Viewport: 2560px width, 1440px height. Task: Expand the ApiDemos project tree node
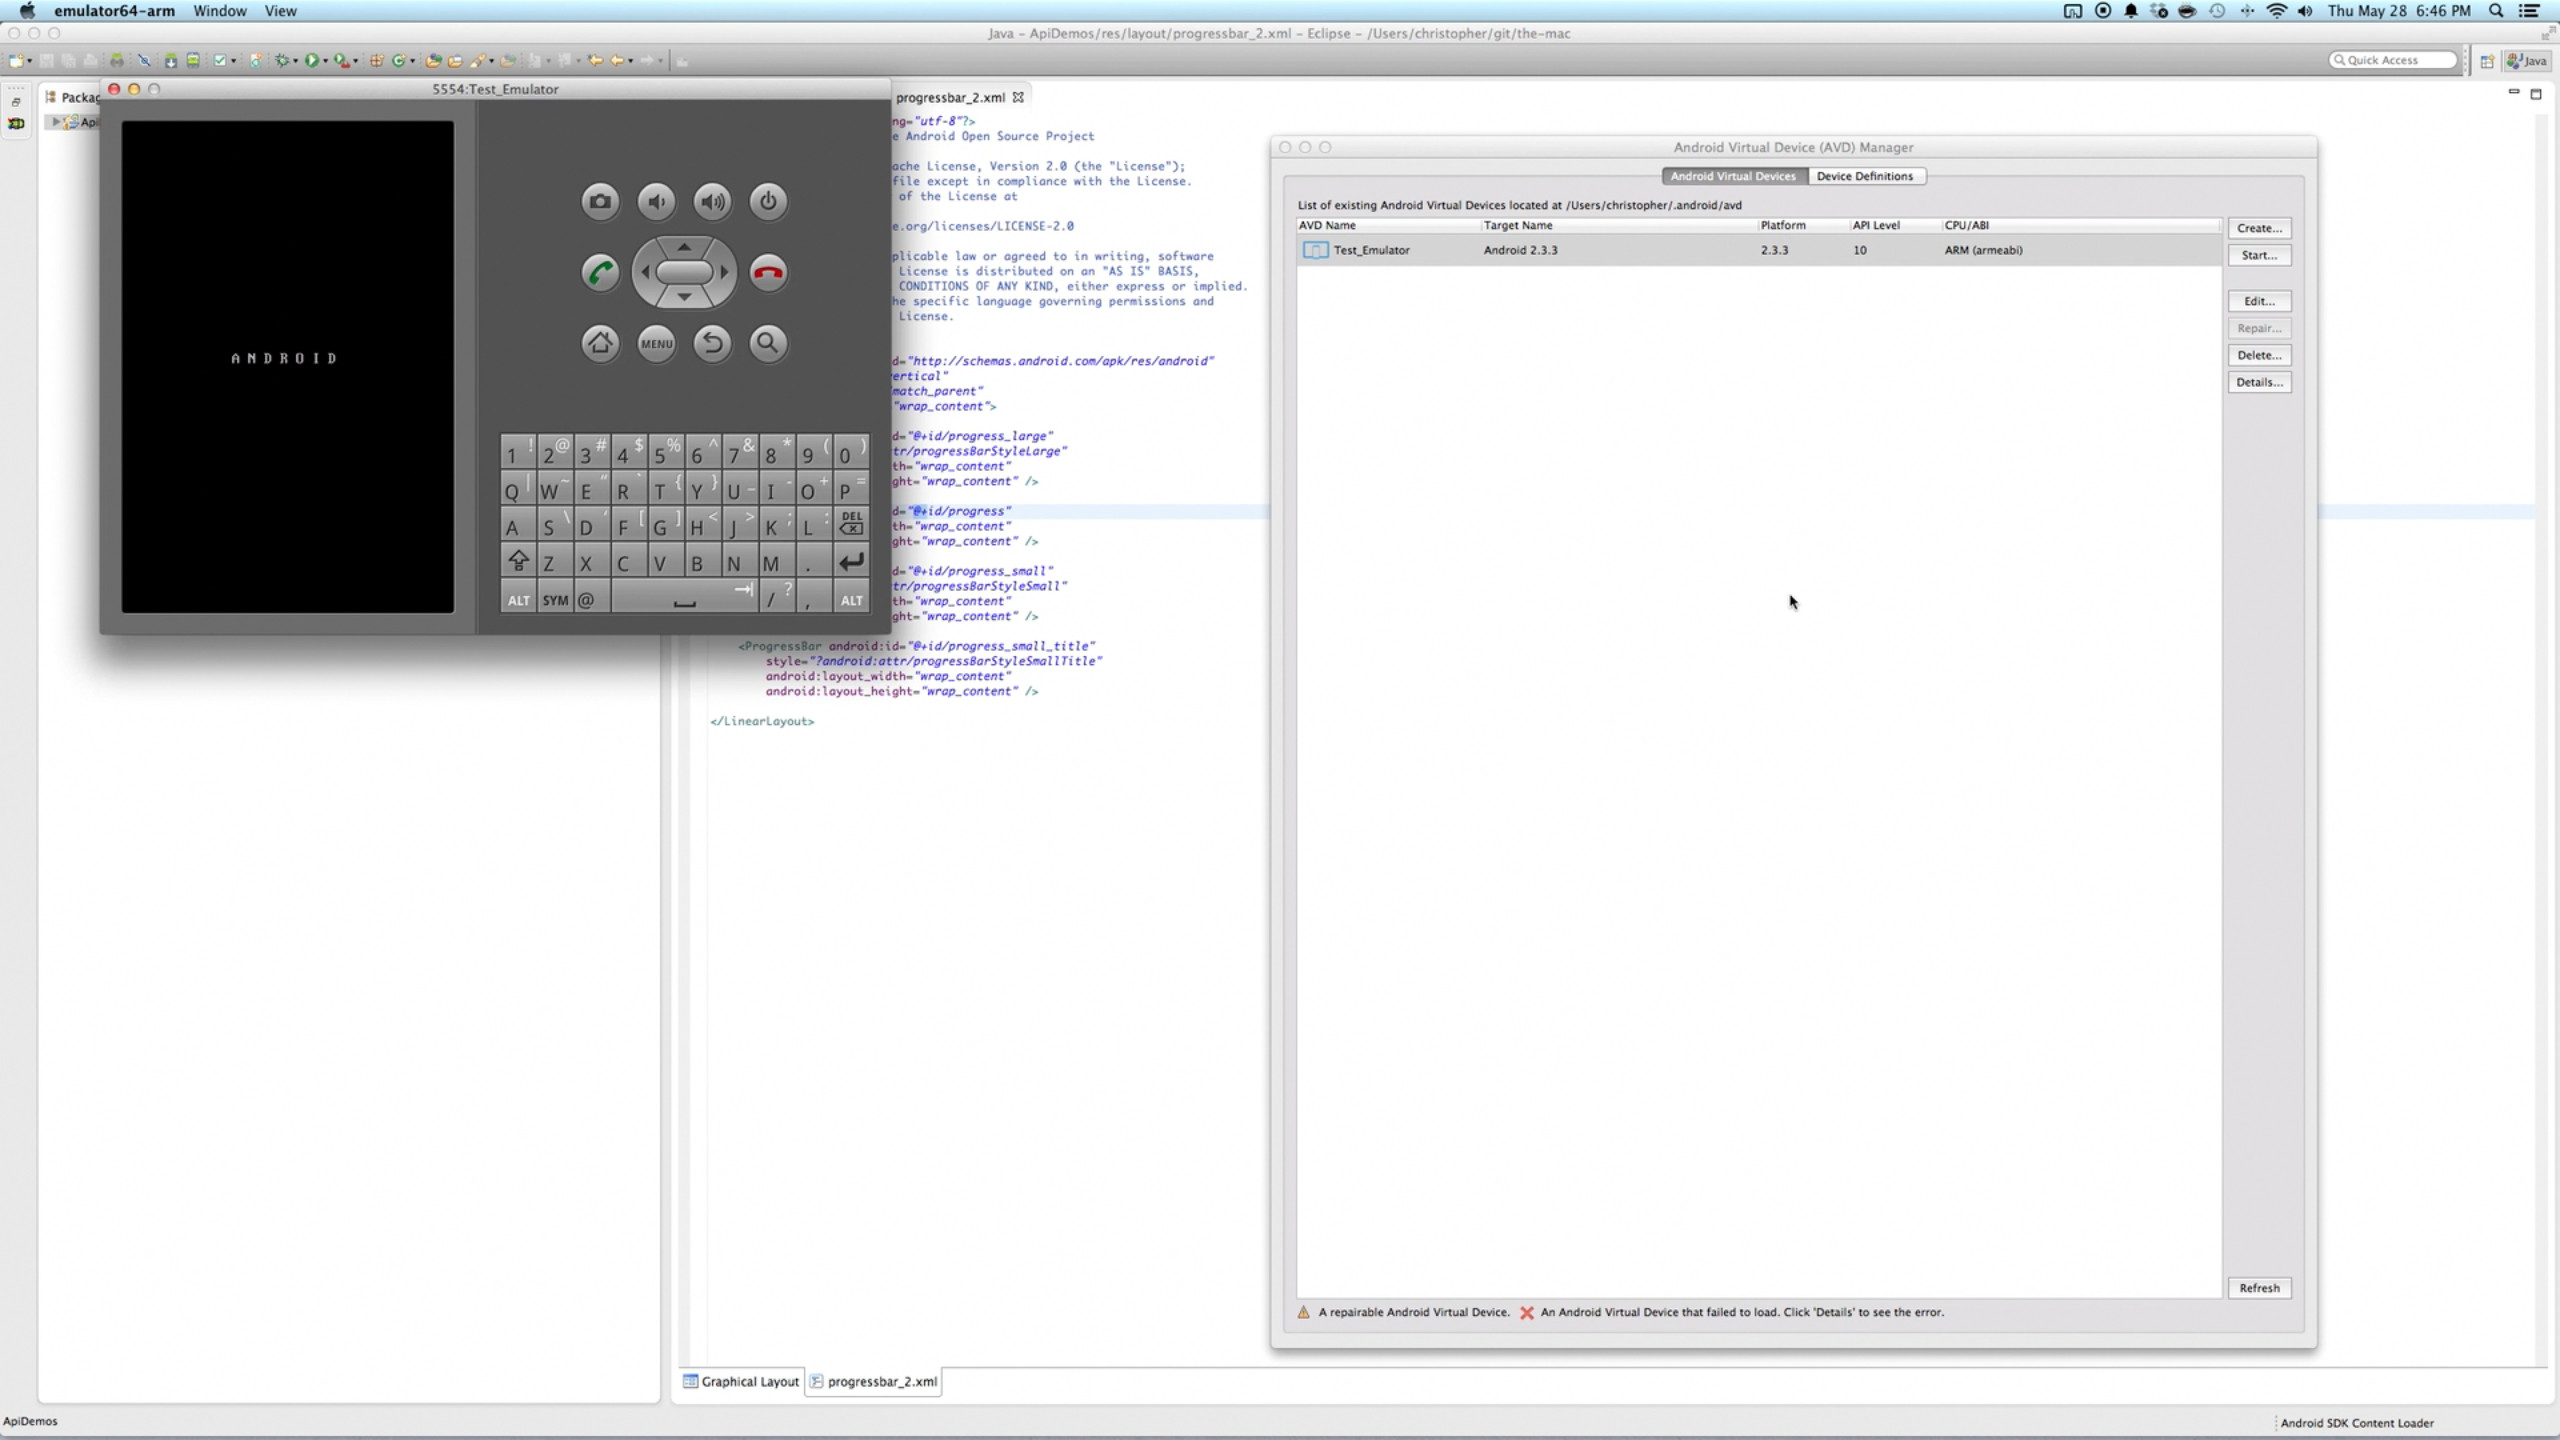pyautogui.click(x=56, y=122)
